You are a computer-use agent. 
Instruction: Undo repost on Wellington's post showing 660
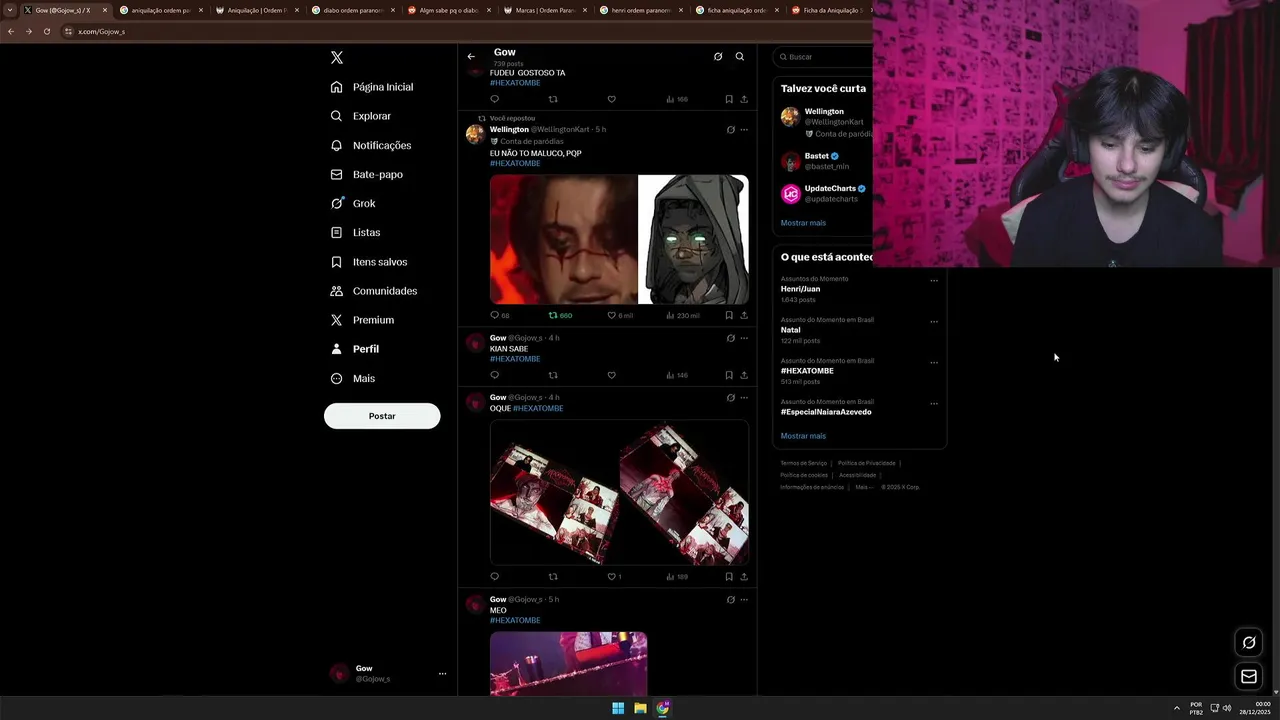pos(560,315)
